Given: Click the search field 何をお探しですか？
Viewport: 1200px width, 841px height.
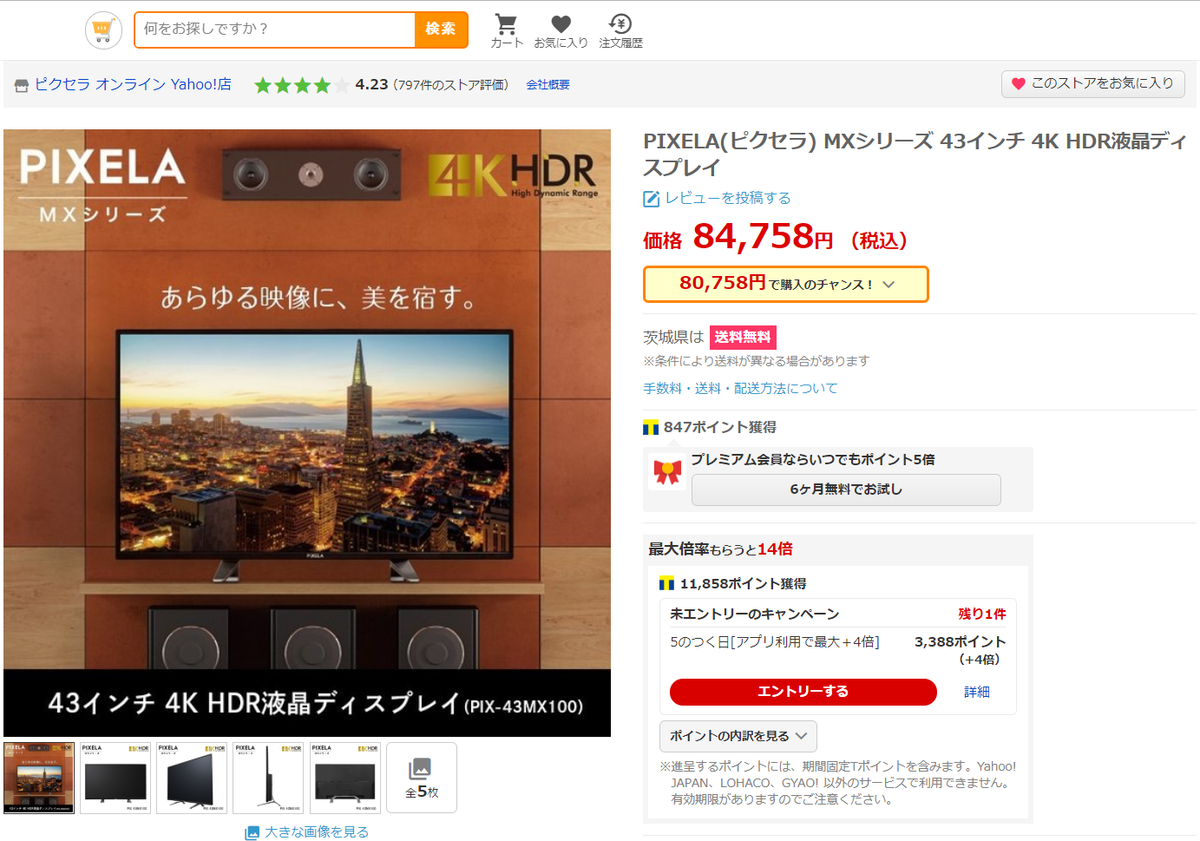Looking at the screenshot, I should point(275,29).
